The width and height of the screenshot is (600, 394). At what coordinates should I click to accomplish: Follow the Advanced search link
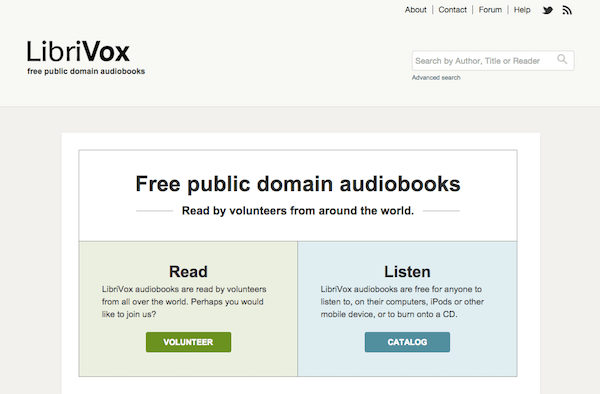click(436, 78)
